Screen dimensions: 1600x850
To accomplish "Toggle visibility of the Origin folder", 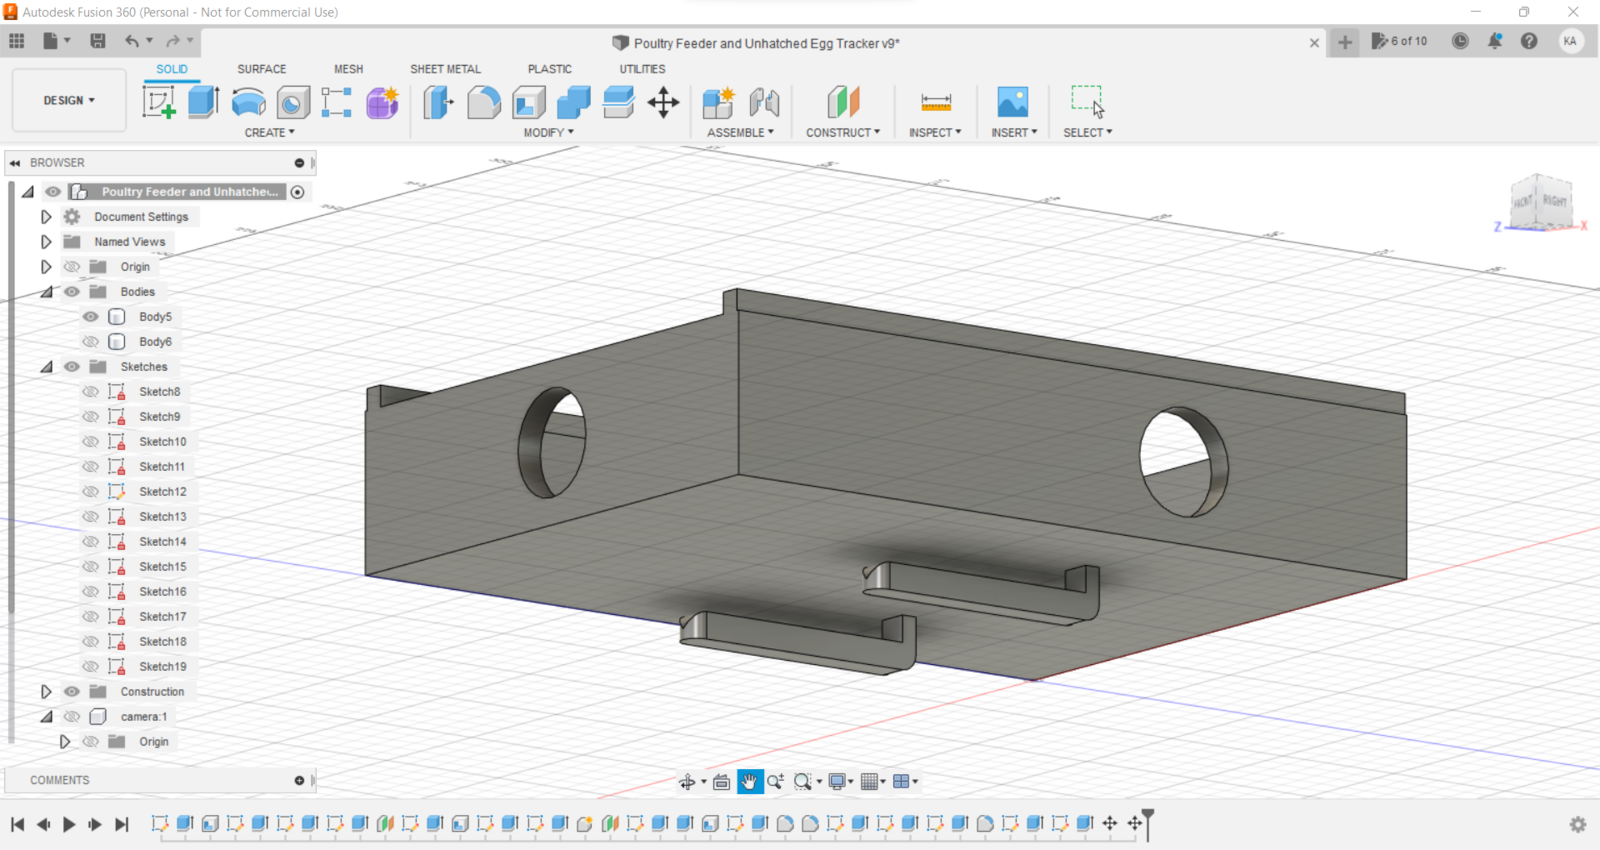I will pyautogui.click(x=72, y=267).
